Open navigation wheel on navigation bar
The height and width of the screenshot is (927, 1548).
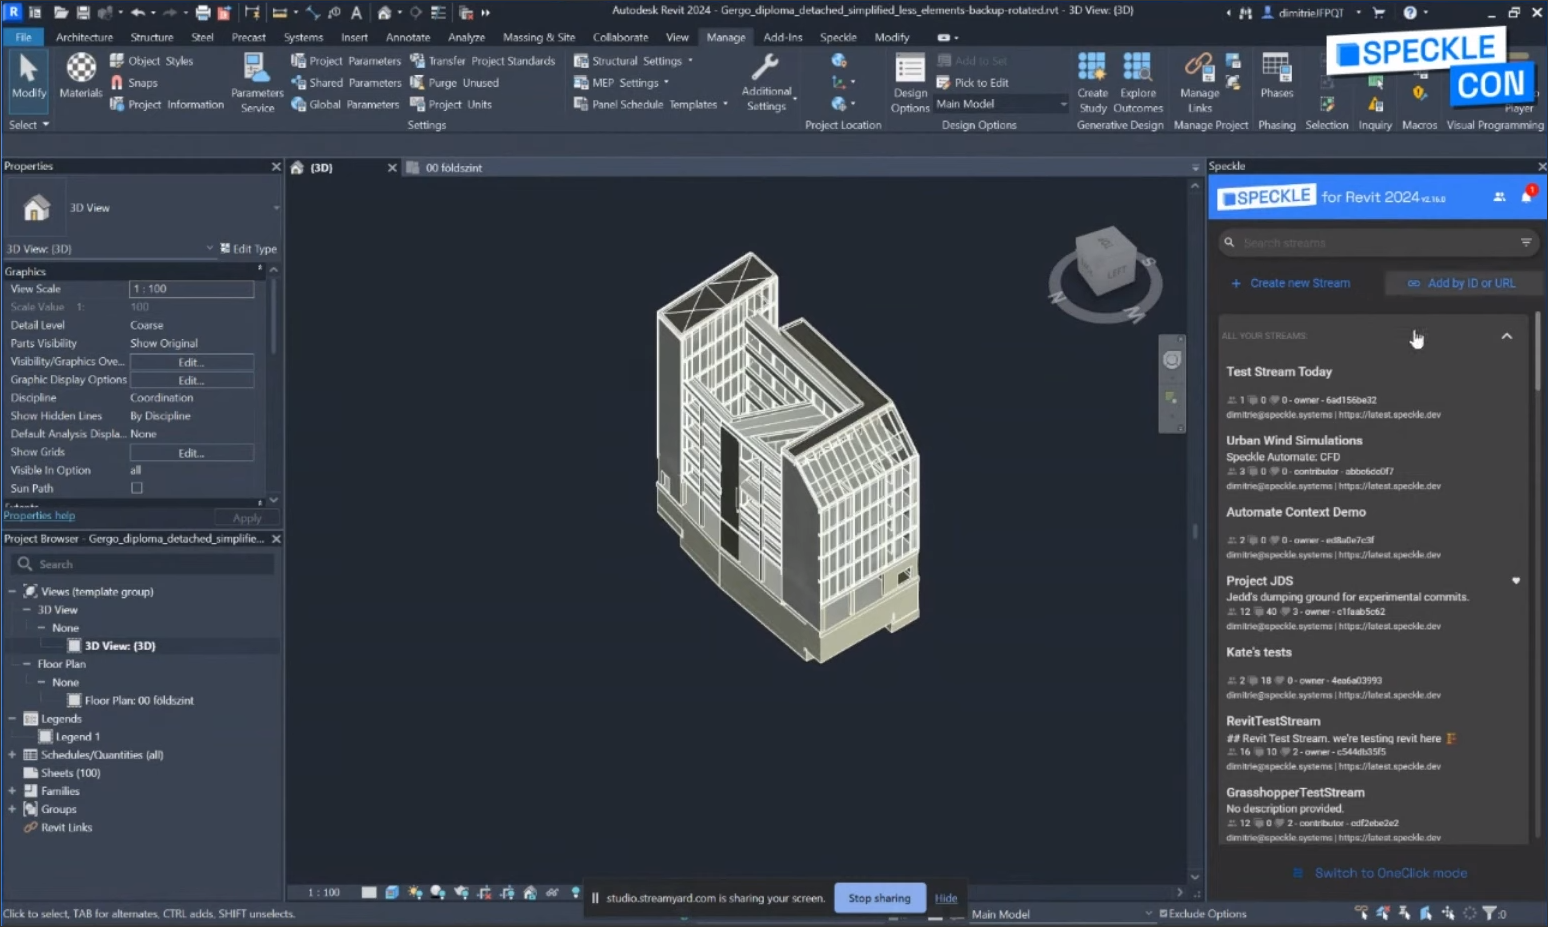pyautogui.click(x=1172, y=360)
